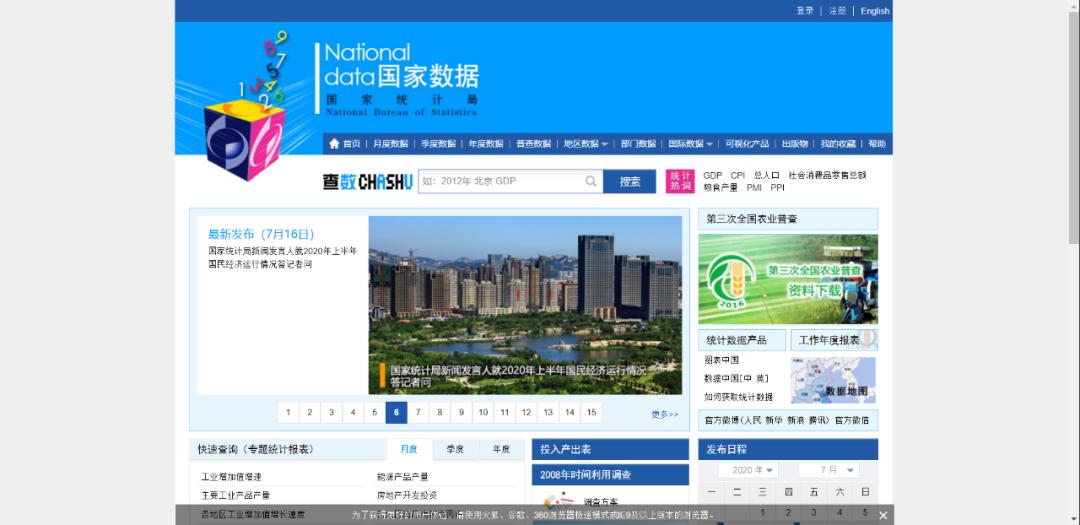Image resolution: width=1080 pixels, height=525 pixels.
Task: Switch to the 季度 tab
Action: (455, 449)
